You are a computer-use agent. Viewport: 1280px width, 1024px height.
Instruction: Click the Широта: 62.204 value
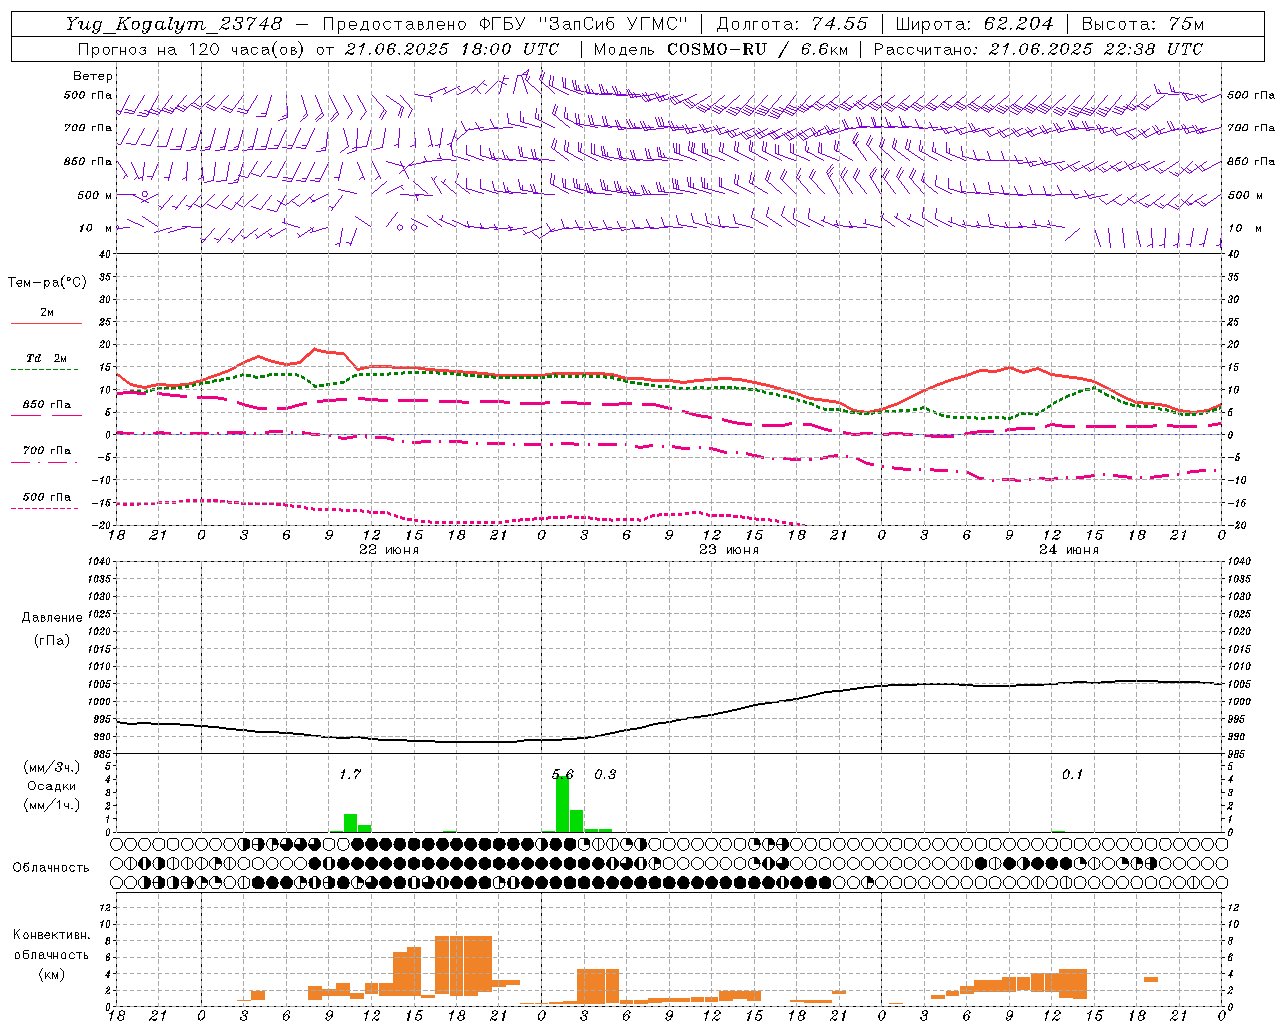tap(974, 23)
